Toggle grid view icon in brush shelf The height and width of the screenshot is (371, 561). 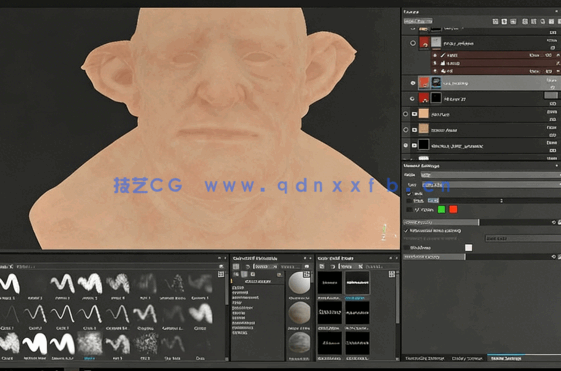click(221, 274)
